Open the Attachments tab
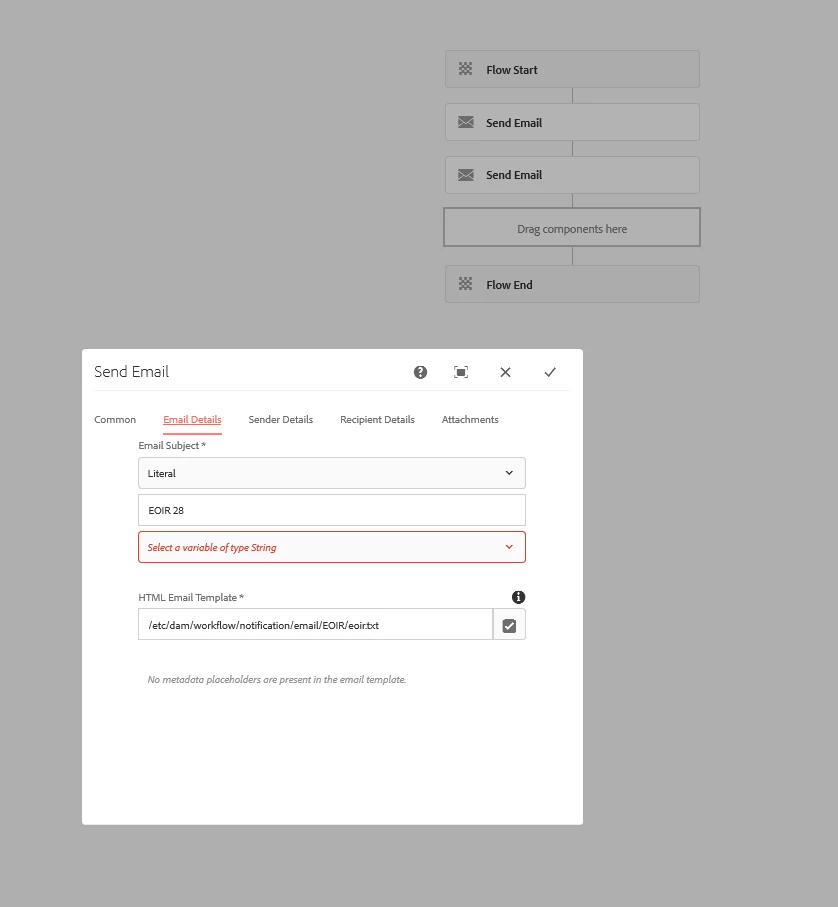This screenshot has width=838, height=907. [x=470, y=419]
